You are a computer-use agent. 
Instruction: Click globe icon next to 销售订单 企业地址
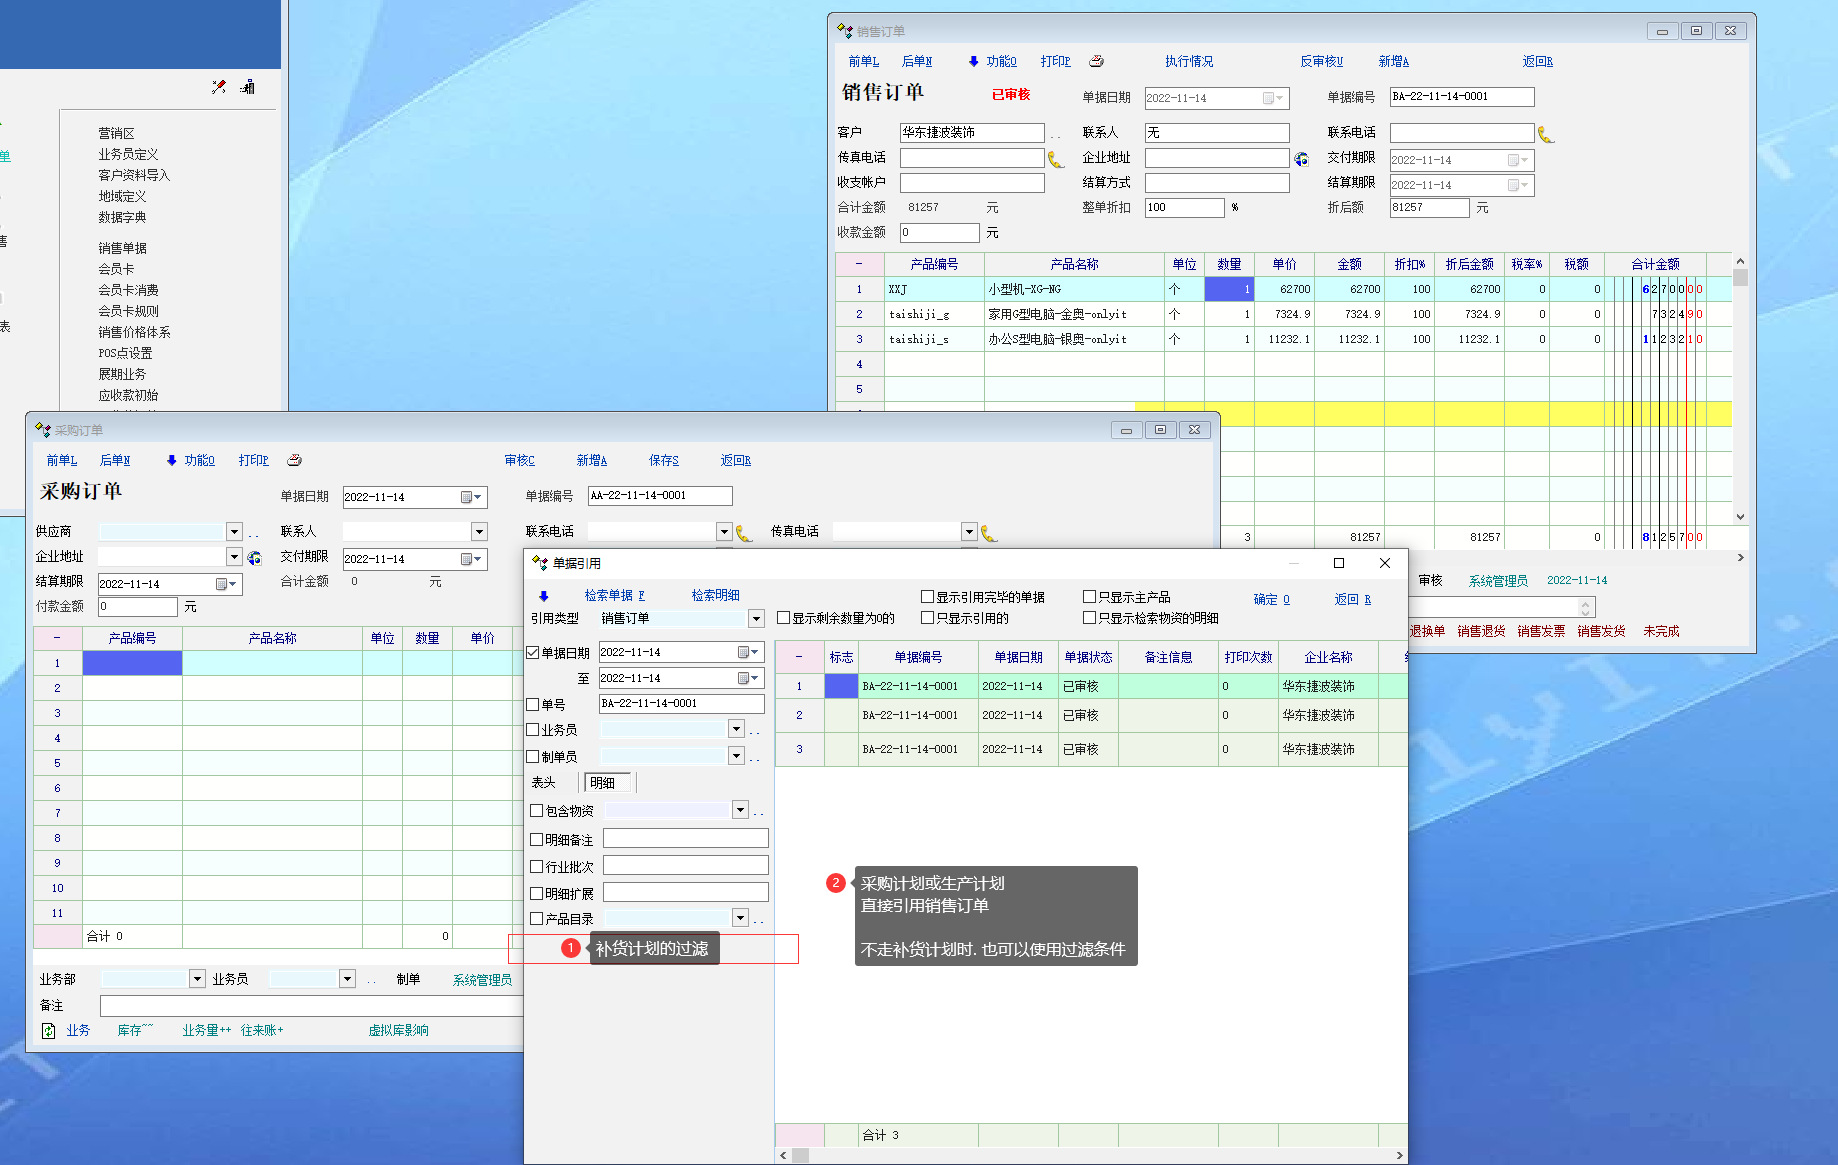pos(1301,159)
